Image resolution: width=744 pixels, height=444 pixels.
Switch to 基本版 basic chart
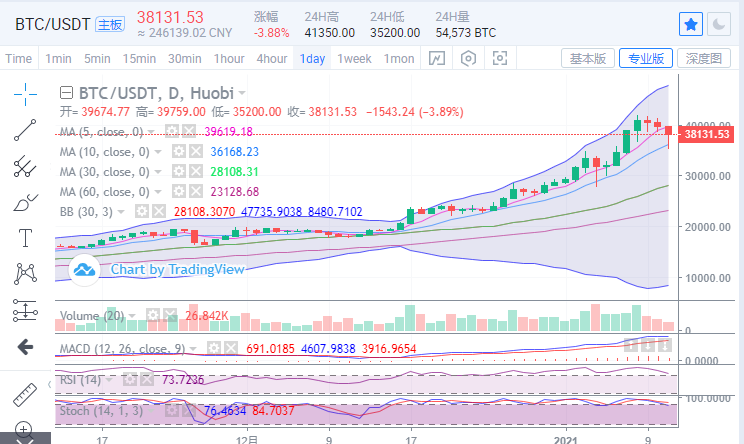point(588,58)
